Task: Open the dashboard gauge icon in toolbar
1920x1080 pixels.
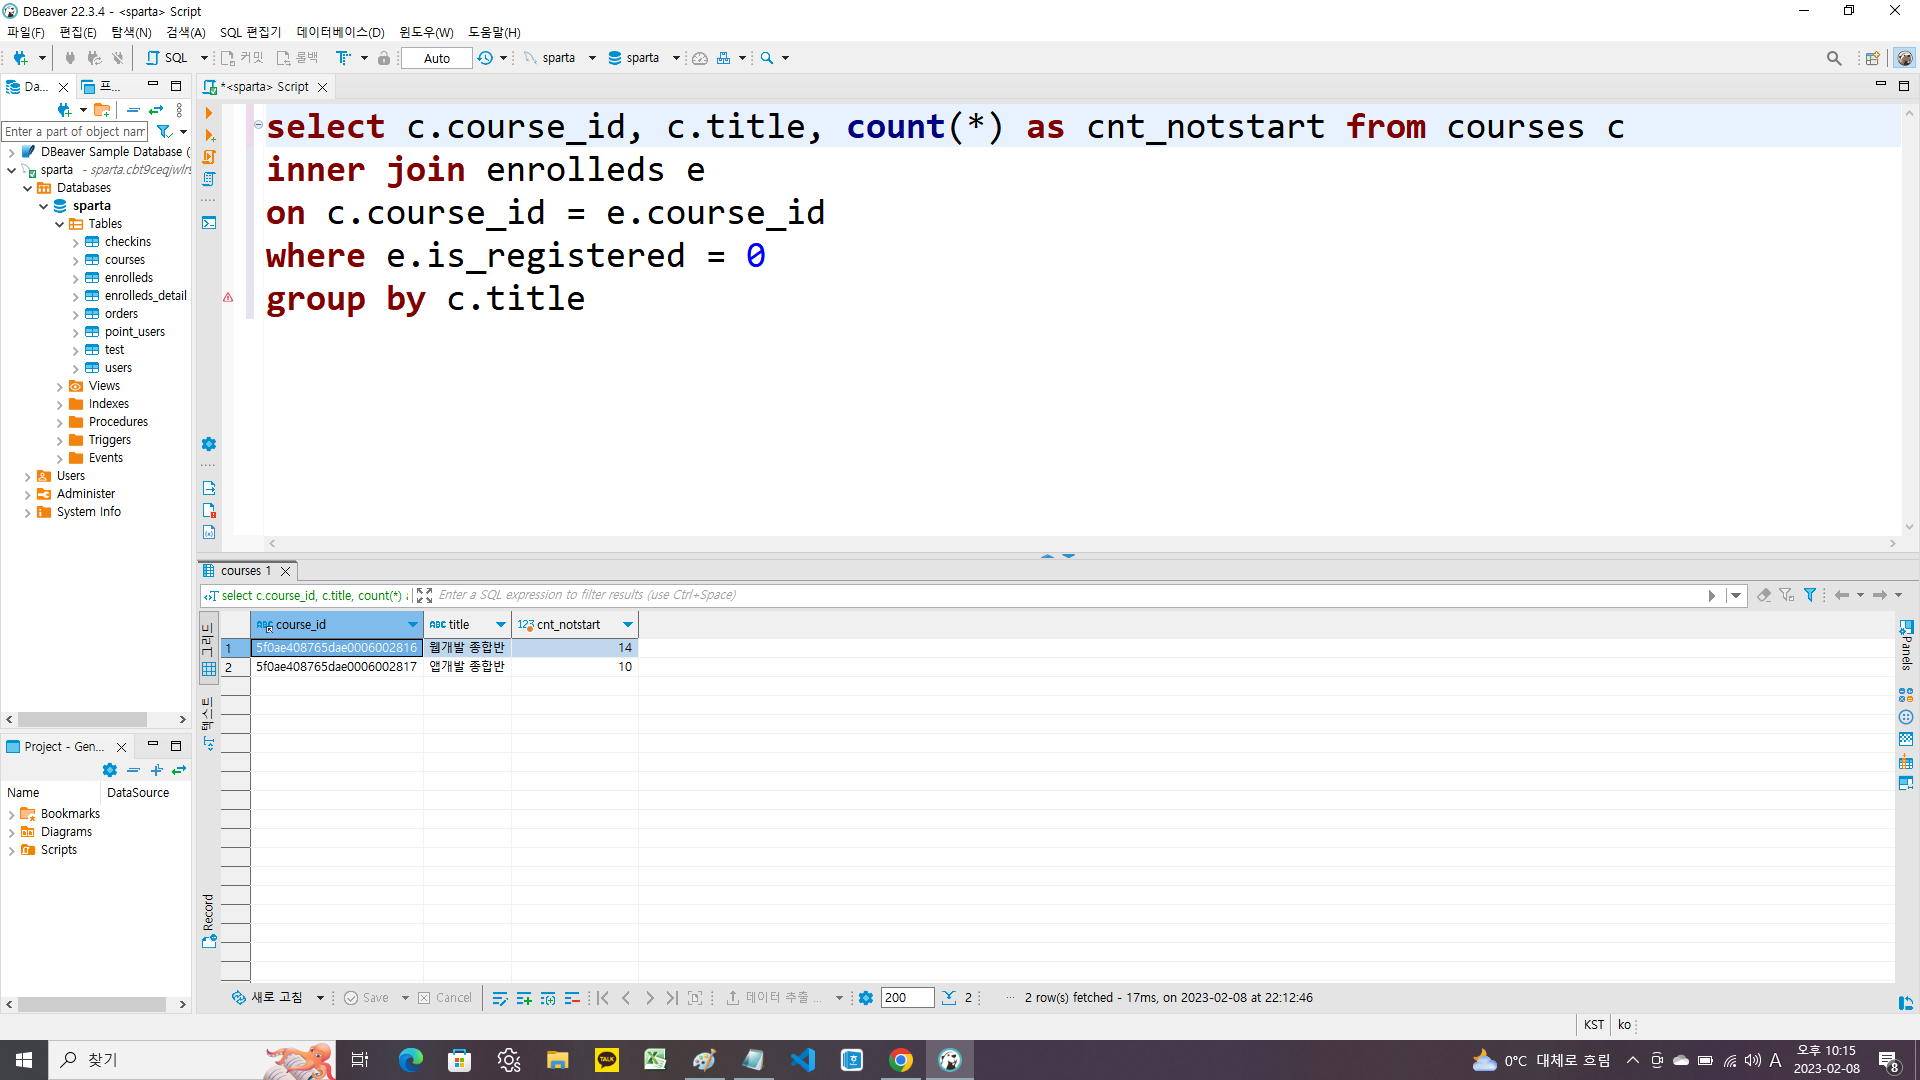Action: [700, 58]
